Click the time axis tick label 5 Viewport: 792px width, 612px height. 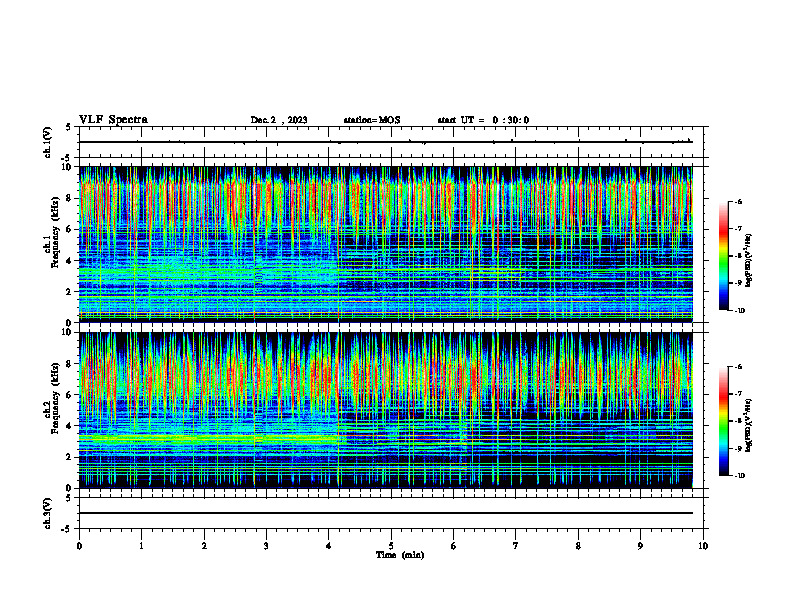point(391,546)
